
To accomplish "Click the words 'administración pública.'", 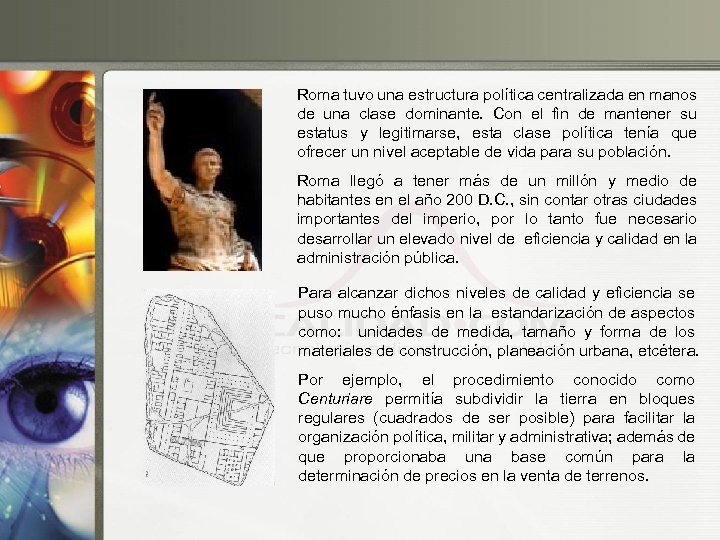I will coord(377,258).
